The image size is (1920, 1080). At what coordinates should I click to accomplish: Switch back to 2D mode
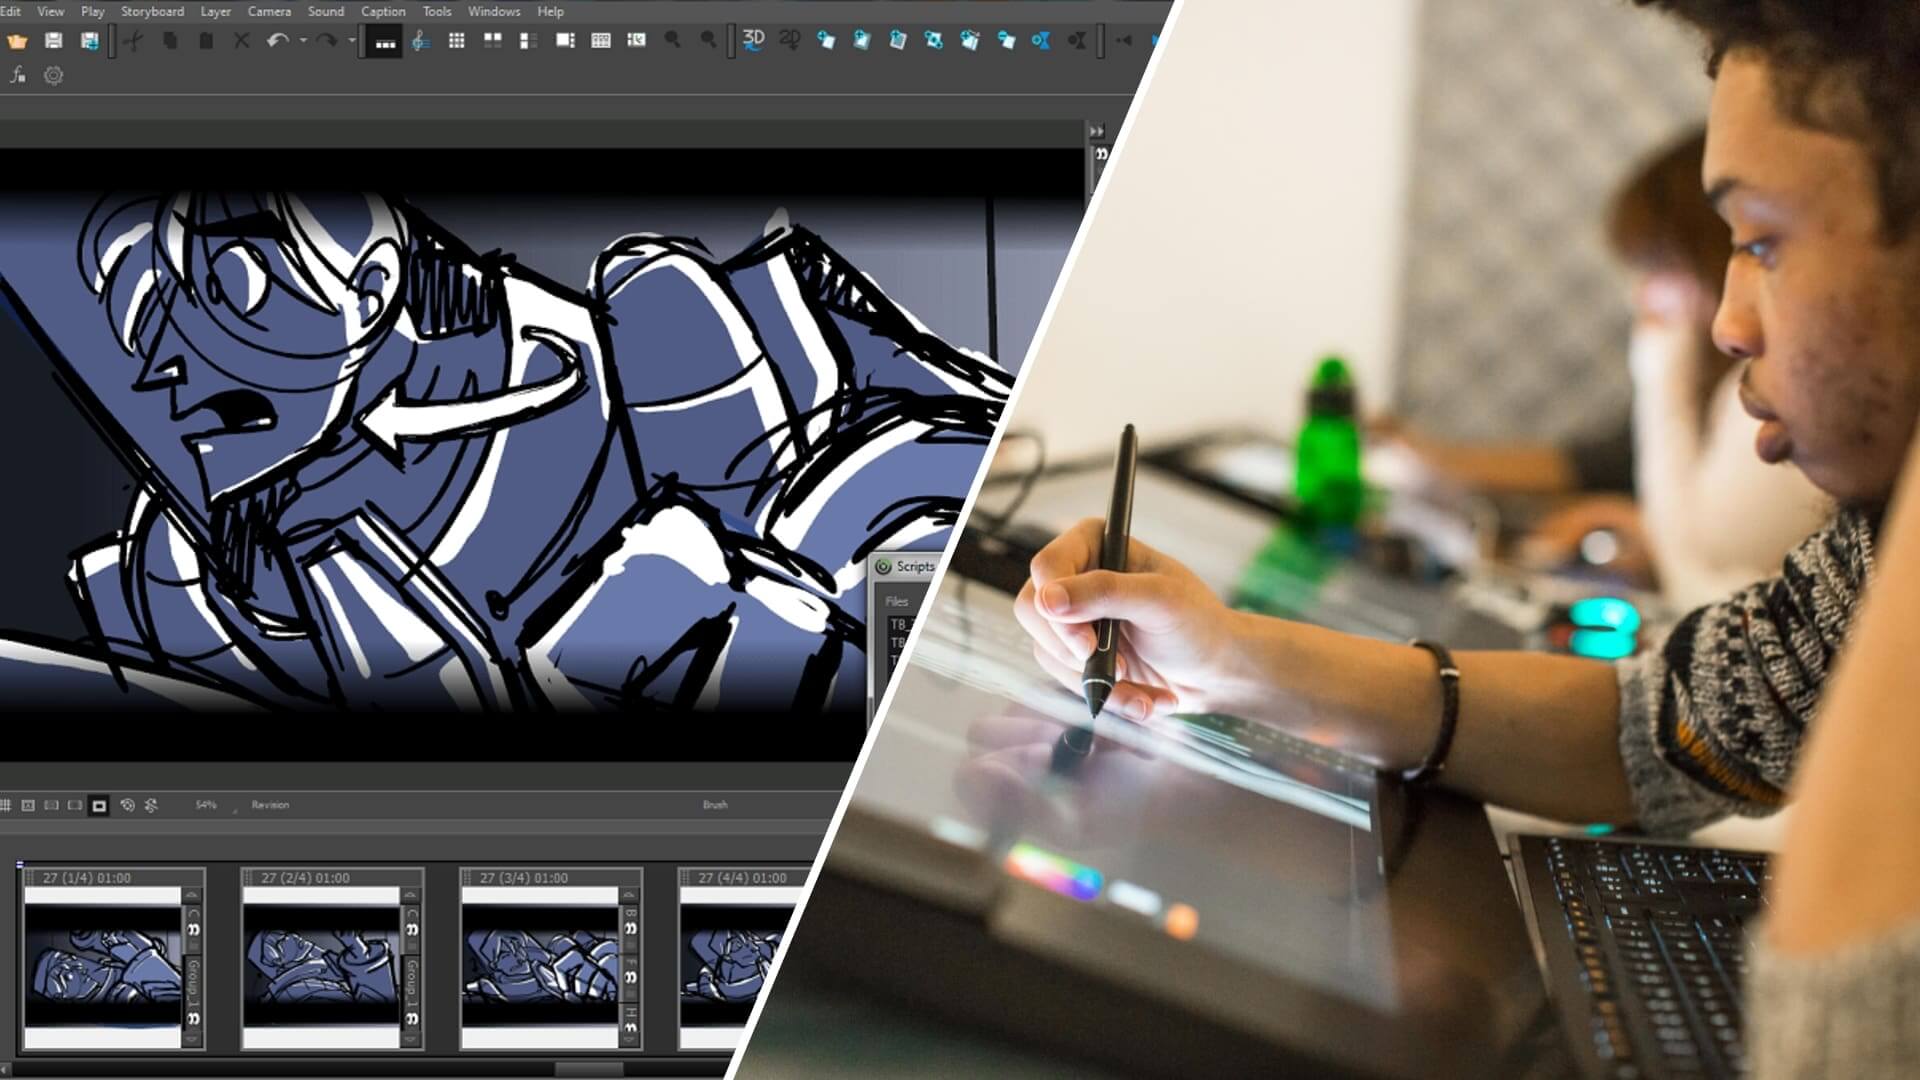tap(790, 40)
